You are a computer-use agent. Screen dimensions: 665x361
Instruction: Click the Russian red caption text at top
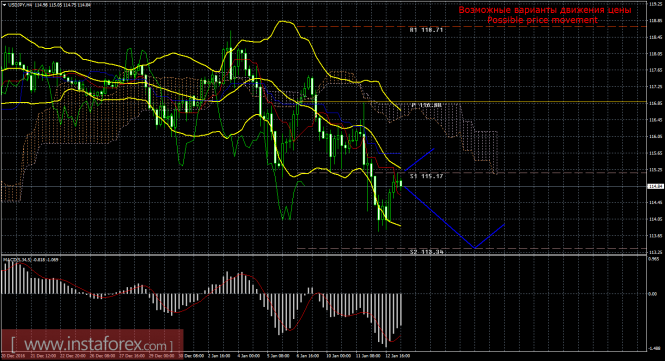point(545,10)
